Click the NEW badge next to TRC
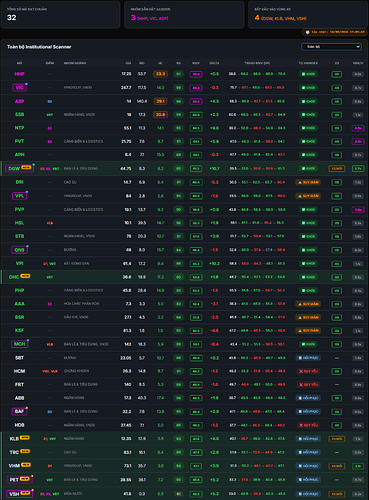The height and width of the screenshot is (500, 369). [25, 451]
